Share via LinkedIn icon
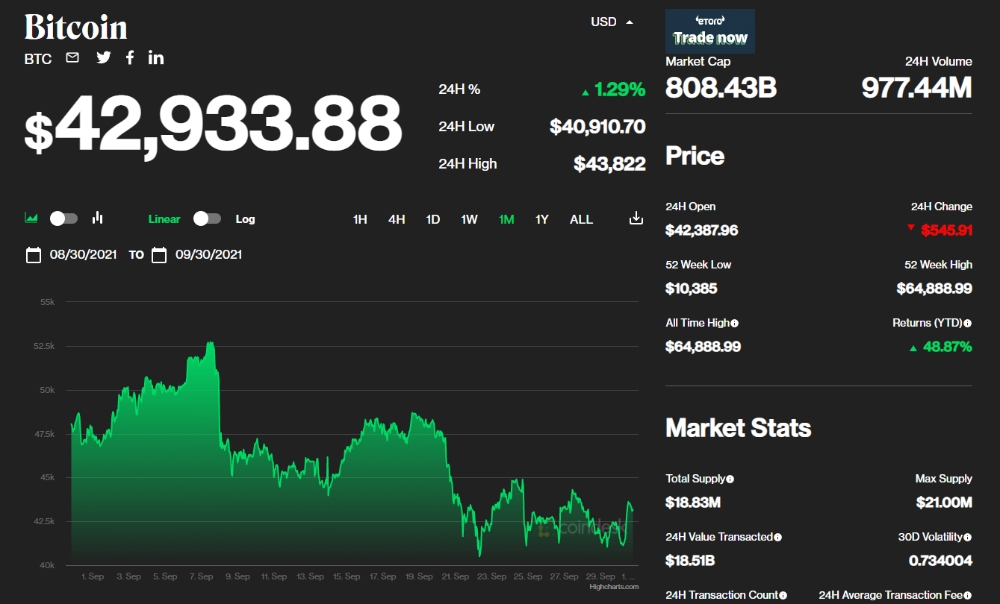This screenshot has width=1000, height=604. point(156,58)
